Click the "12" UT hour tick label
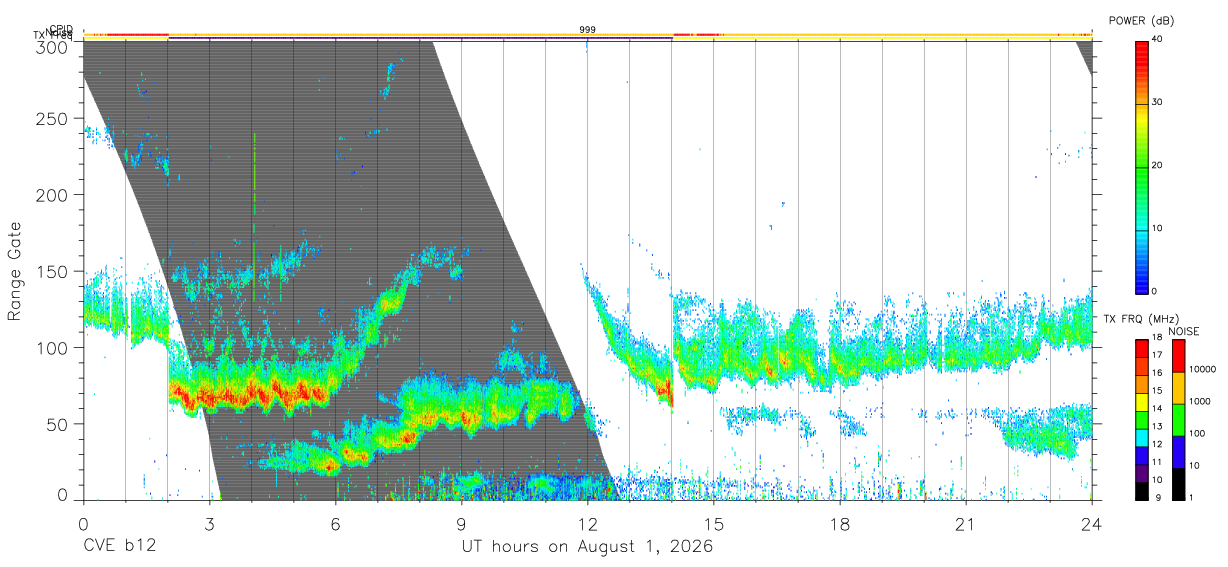 pyautogui.click(x=587, y=524)
